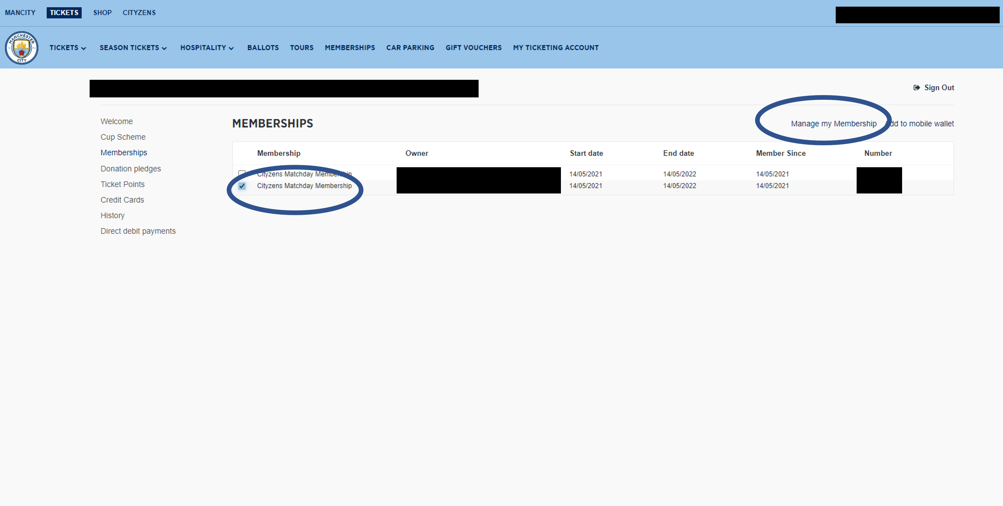
Task: Click the Manchester City crest logo
Action: (22, 48)
